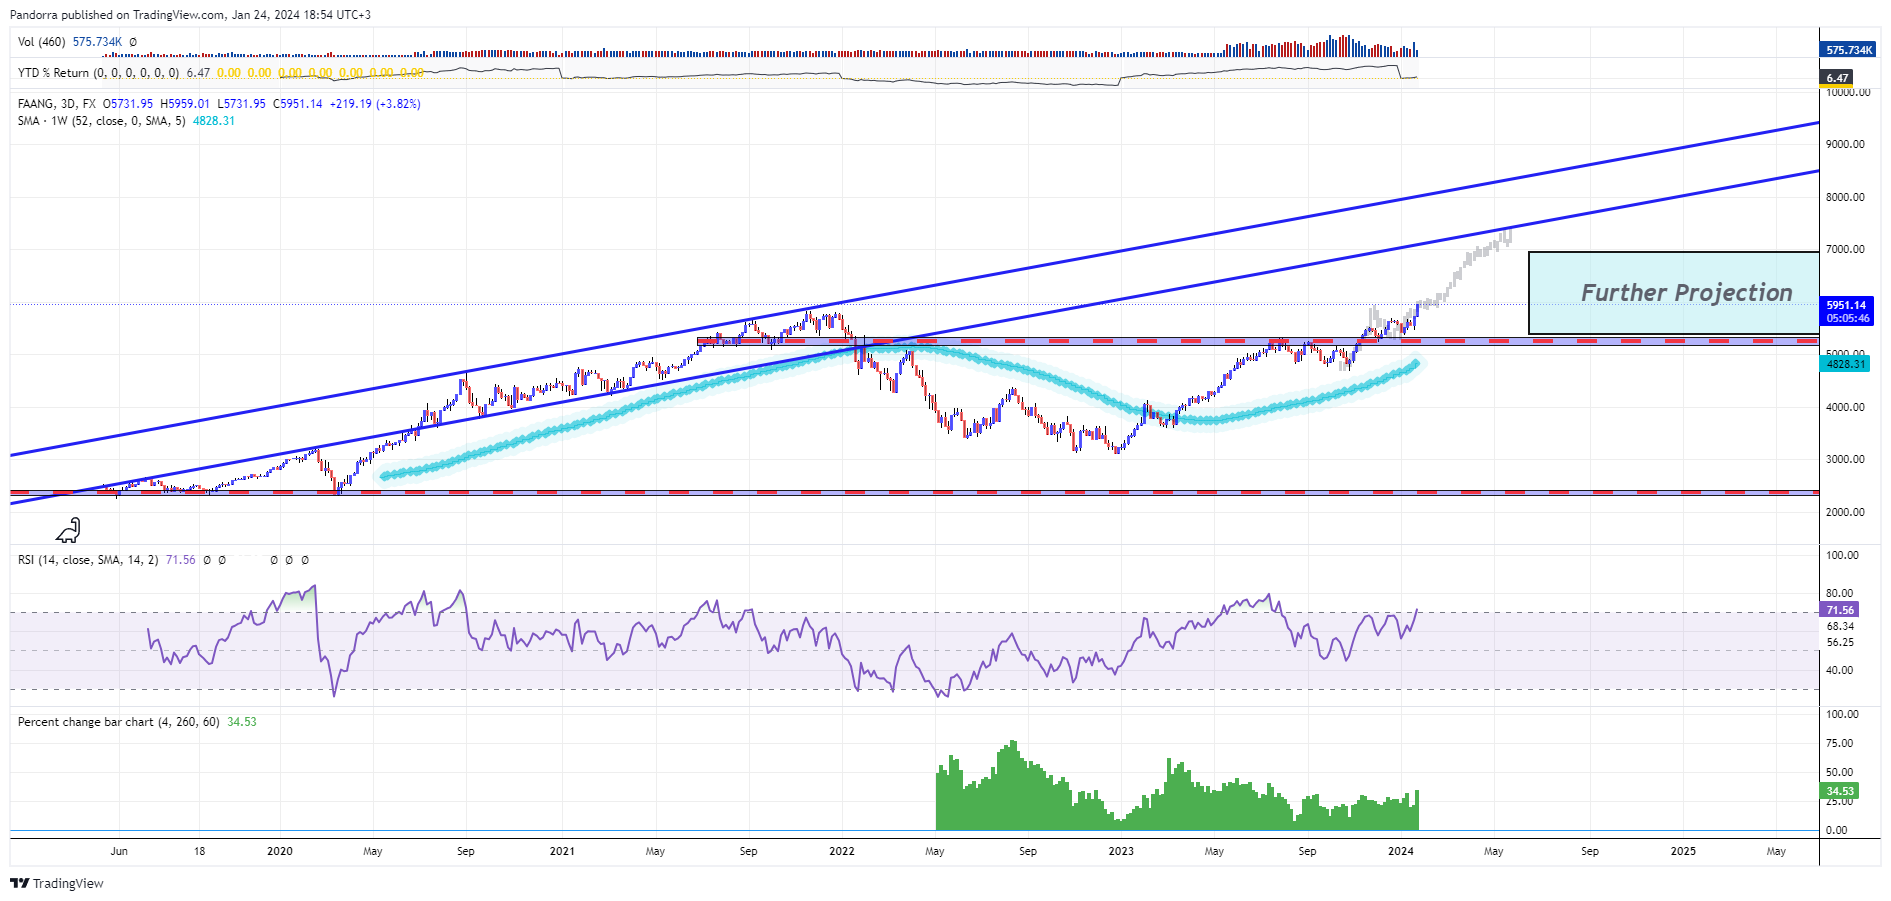The width and height of the screenshot is (1891, 901).
Task: Click the 4000.00 price axis label
Action: pyautogui.click(x=1845, y=407)
